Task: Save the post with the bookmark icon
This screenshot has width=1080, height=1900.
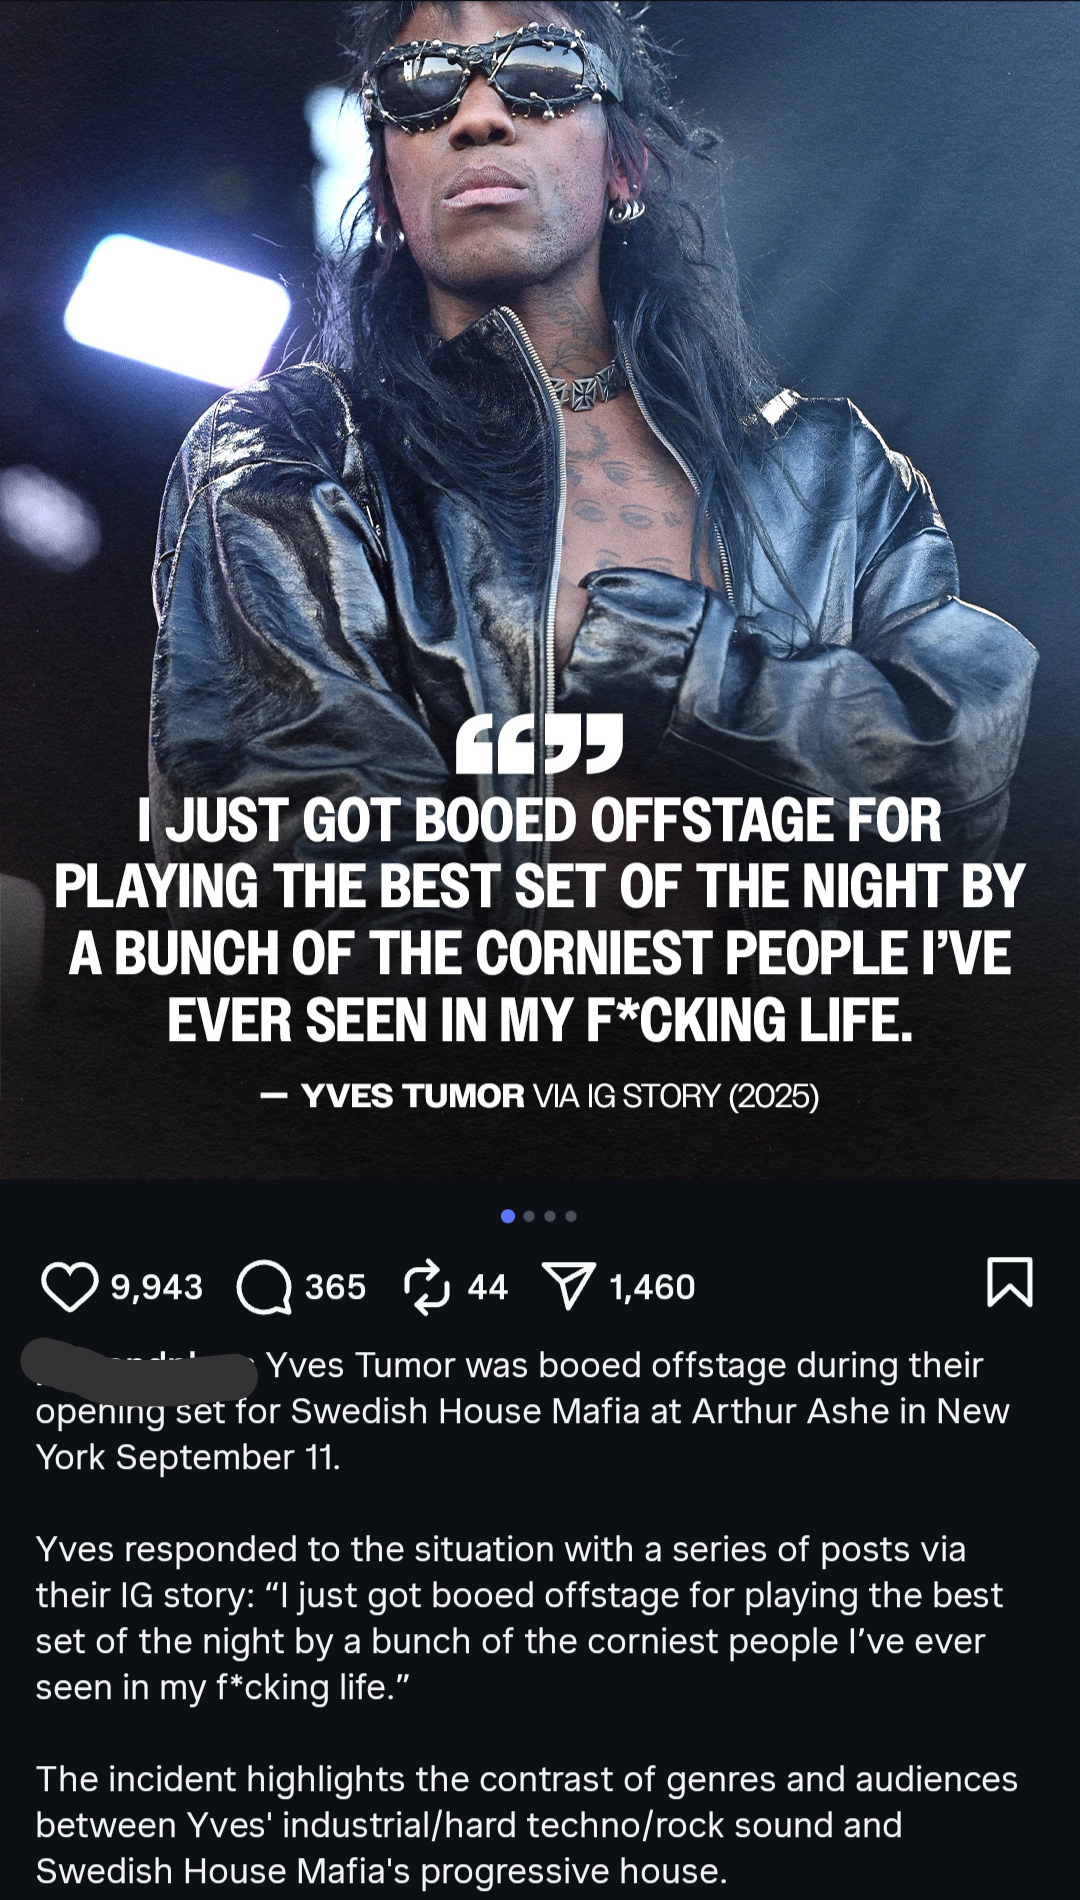Action: (x=1009, y=1282)
